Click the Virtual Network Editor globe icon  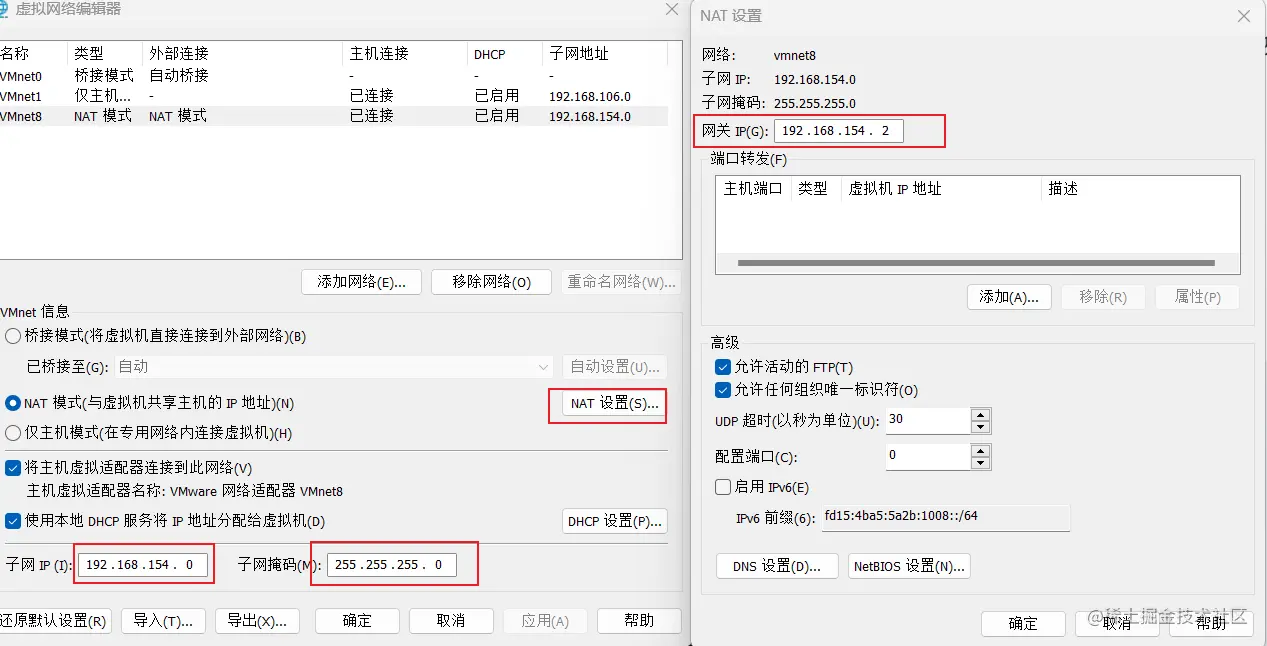click(x=4, y=9)
